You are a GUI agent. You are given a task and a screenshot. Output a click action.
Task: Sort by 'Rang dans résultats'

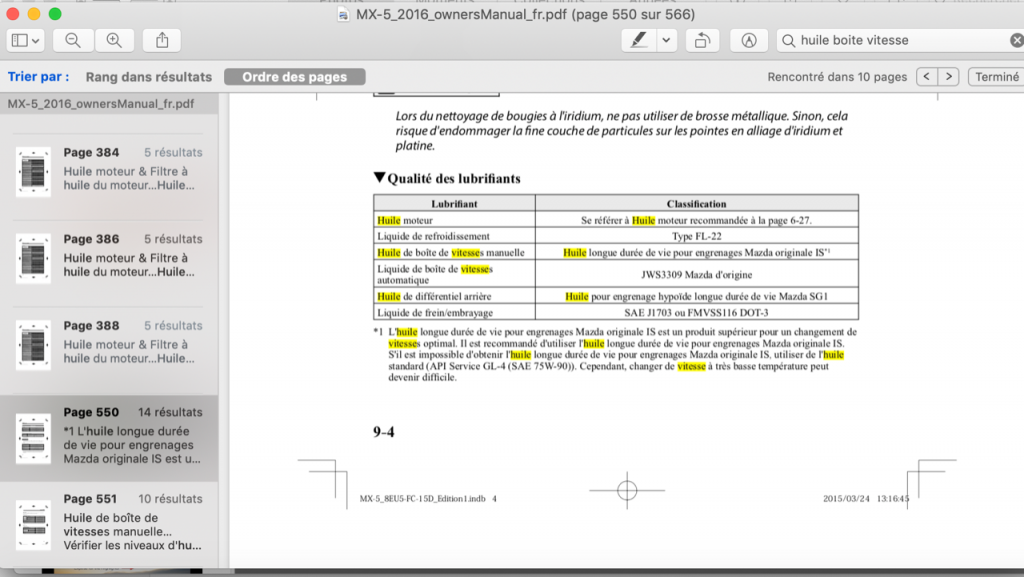(x=149, y=77)
